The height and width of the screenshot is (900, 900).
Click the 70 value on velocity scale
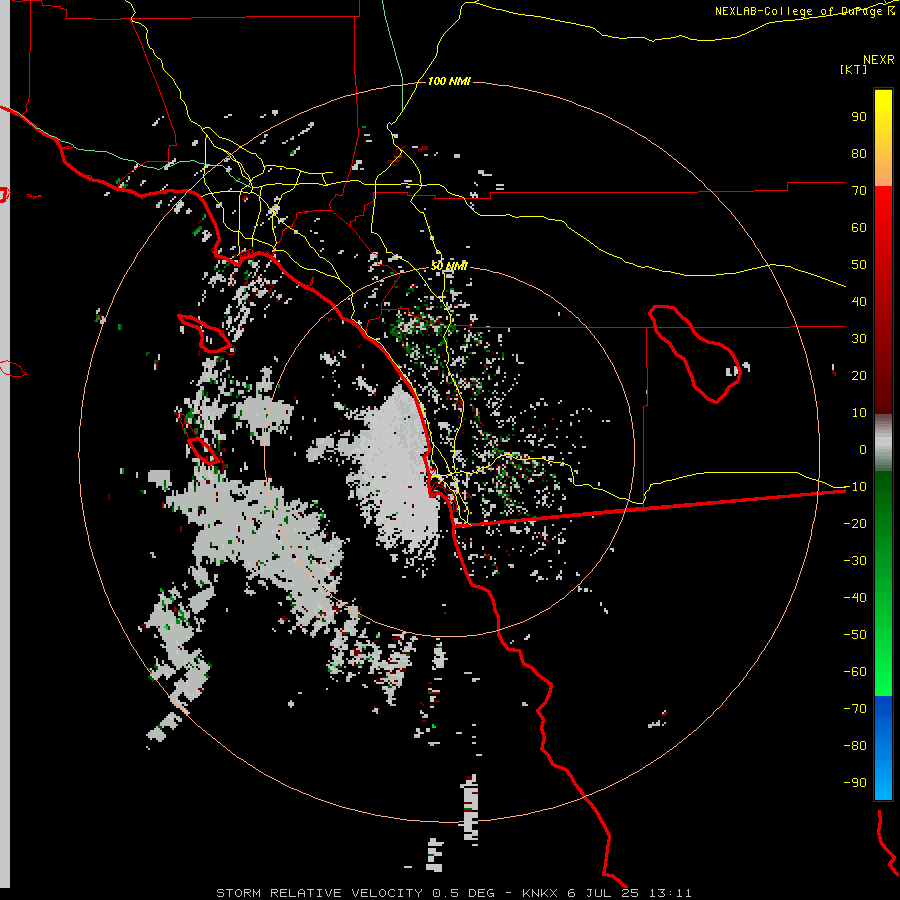point(859,191)
